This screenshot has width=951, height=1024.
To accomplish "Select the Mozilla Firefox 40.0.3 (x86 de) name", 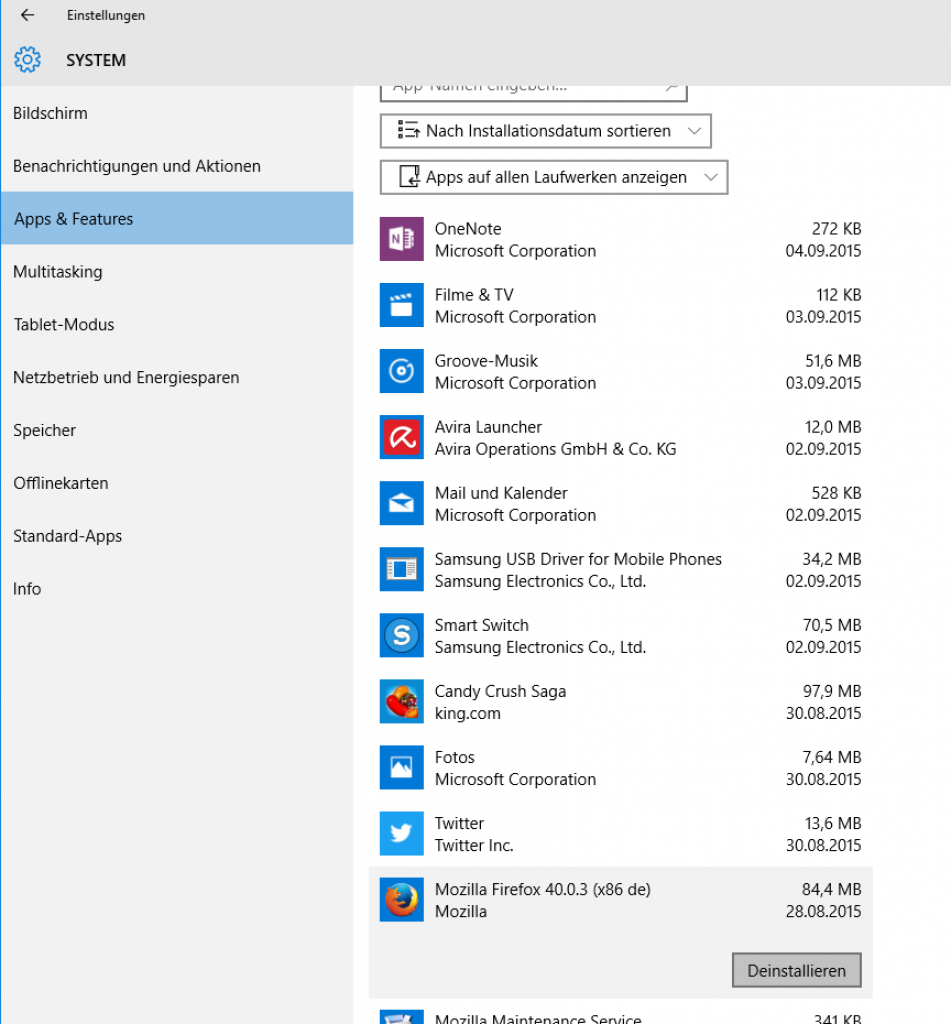I will (543, 889).
